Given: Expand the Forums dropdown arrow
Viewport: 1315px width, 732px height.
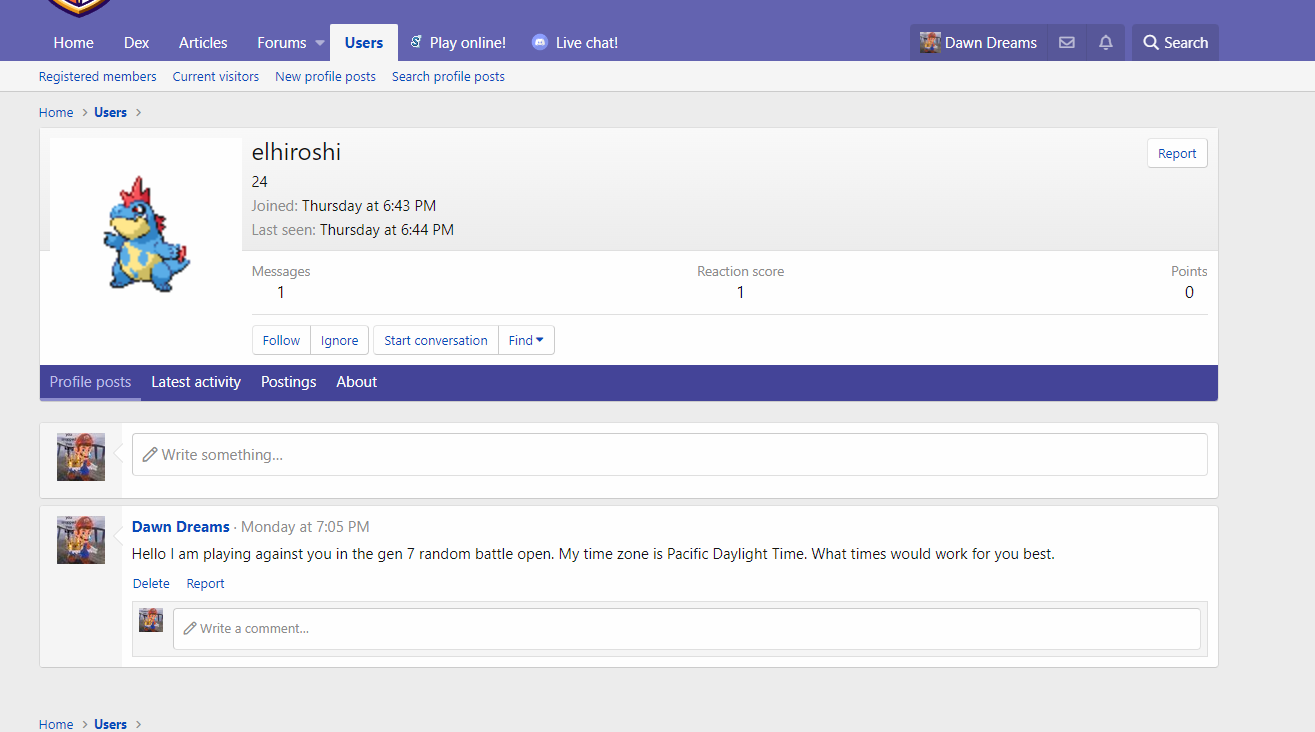Looking at the screenshot, I should pos(320,43).
